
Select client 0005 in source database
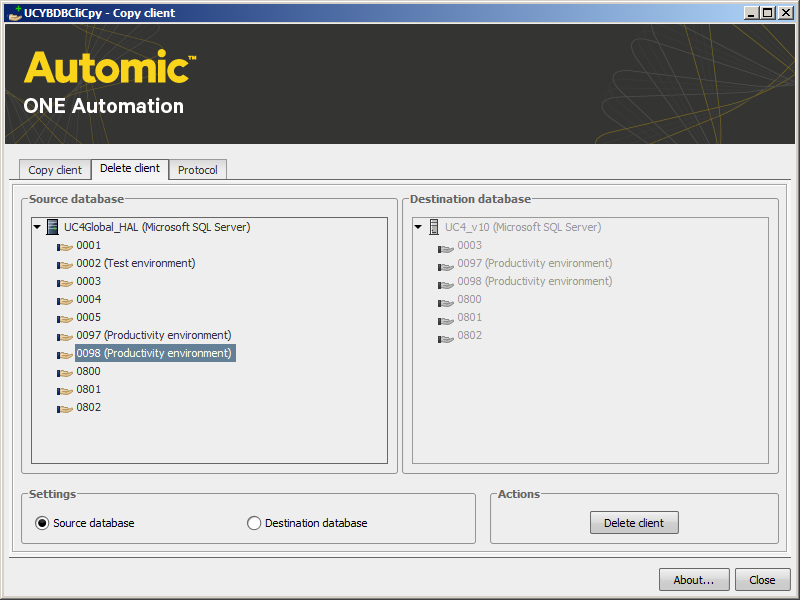point(89,317)
